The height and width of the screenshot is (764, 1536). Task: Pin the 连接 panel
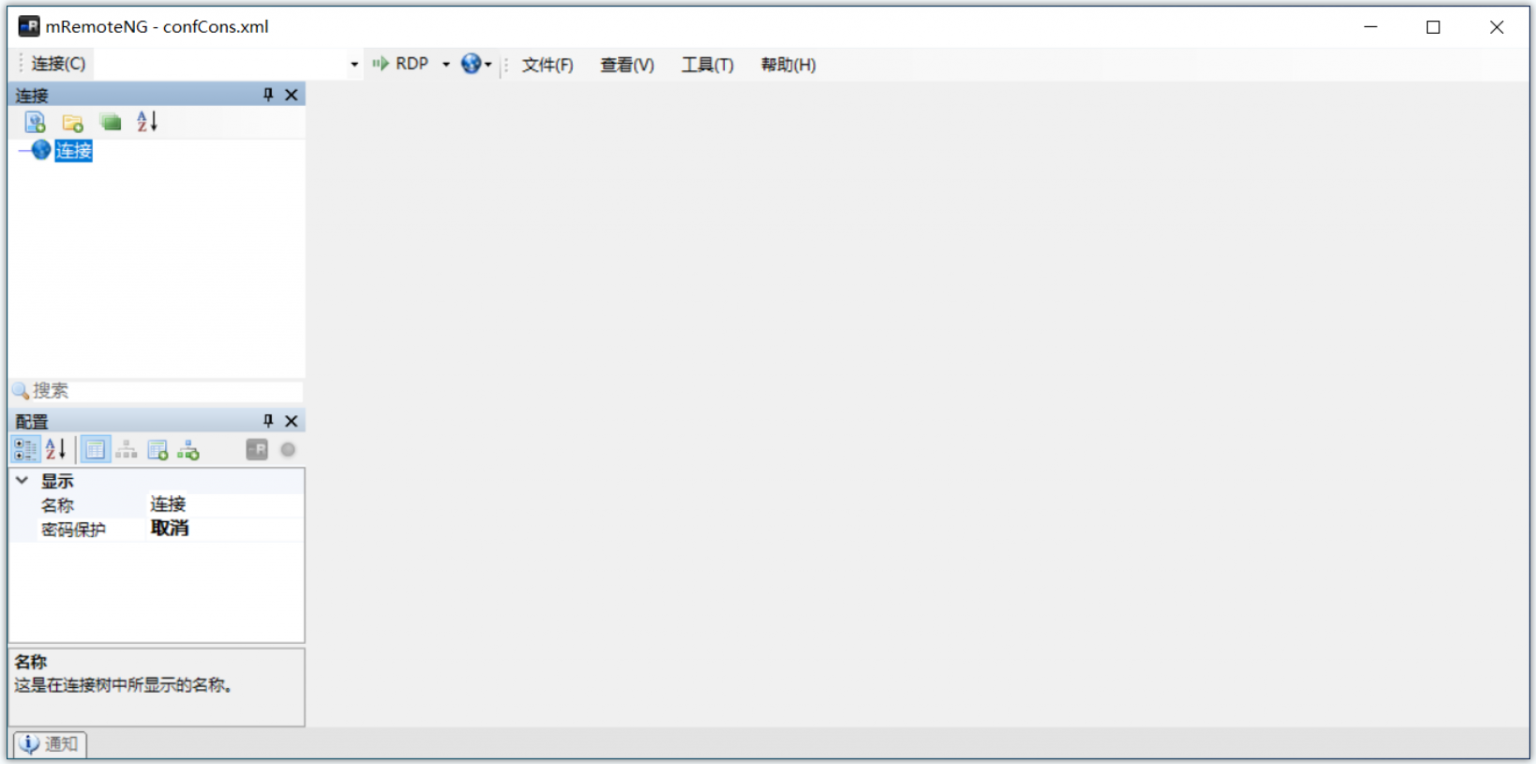[267, 94]
